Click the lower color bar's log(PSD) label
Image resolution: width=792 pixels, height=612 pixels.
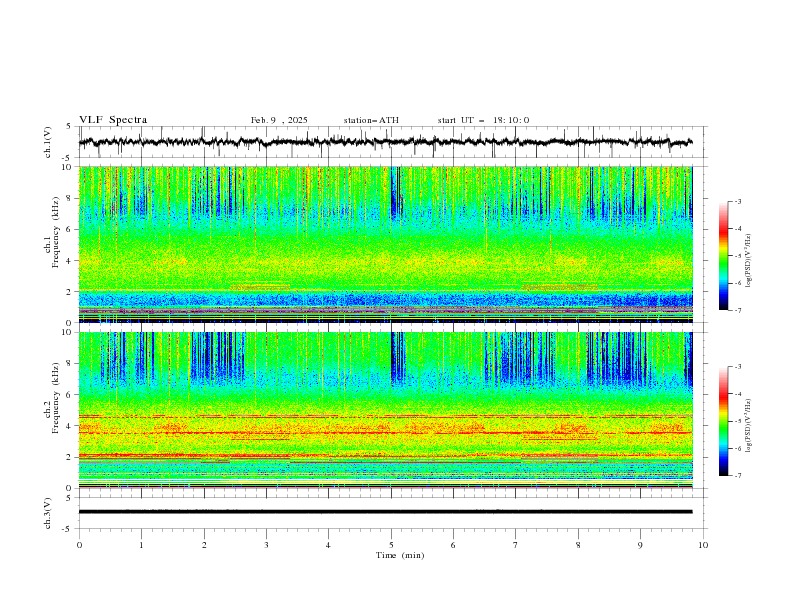[x=749, y=426]
